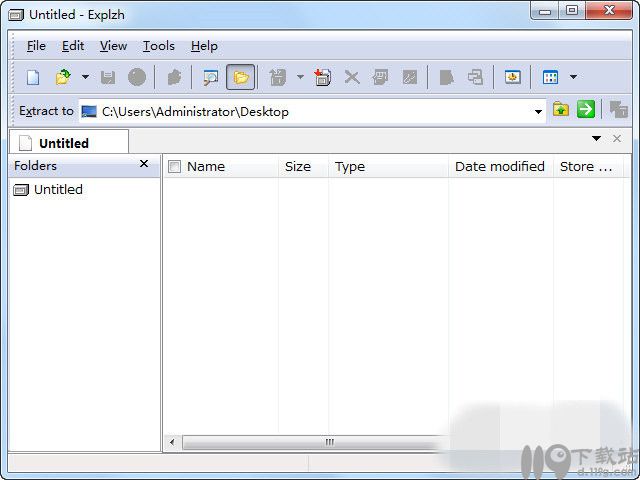Open an archive with the folder icon
The height and width of the screenshot is (480, 640).
pyautogui.click(x=63, y=77)
